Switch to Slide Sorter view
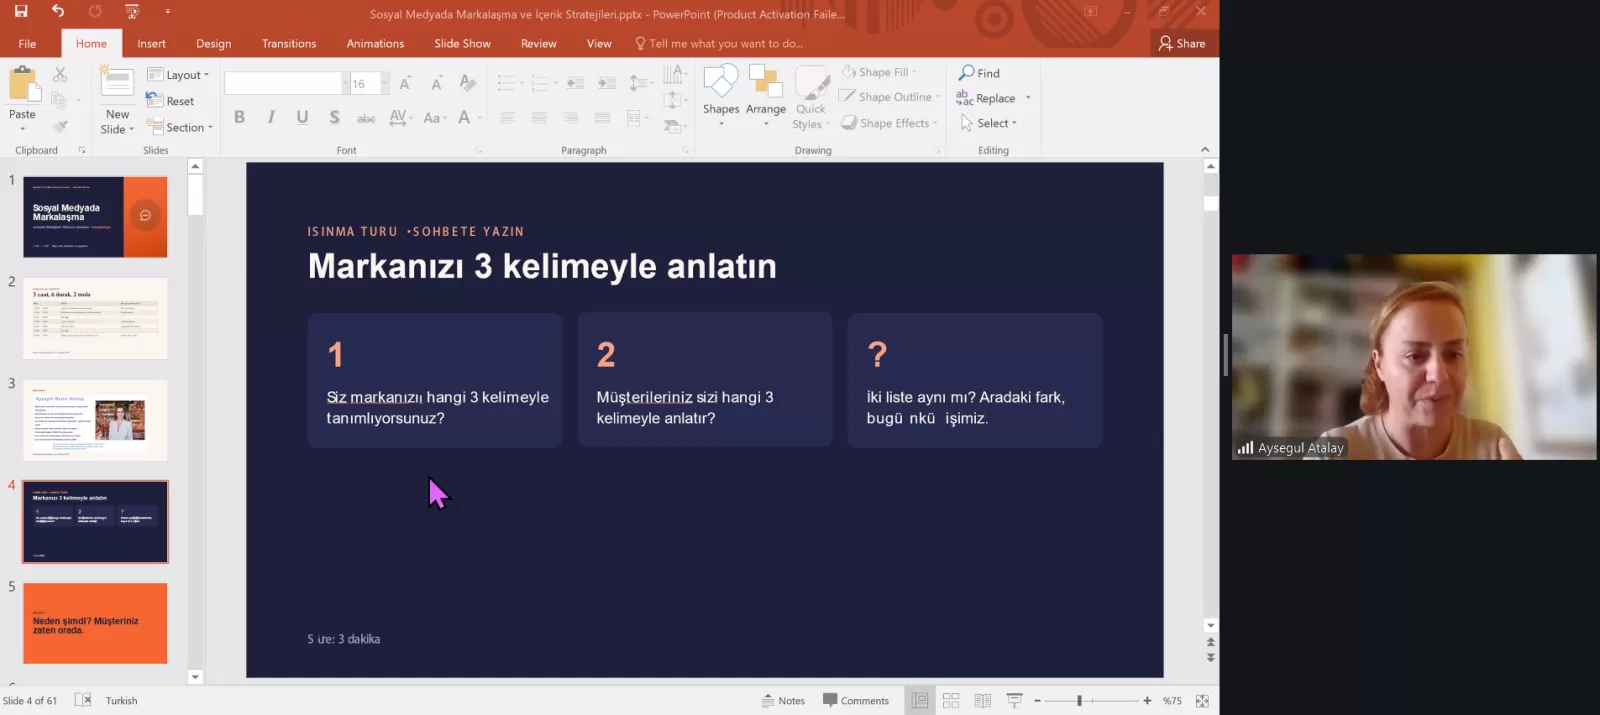The image size is (1600, 715). (x=951, y=701)
